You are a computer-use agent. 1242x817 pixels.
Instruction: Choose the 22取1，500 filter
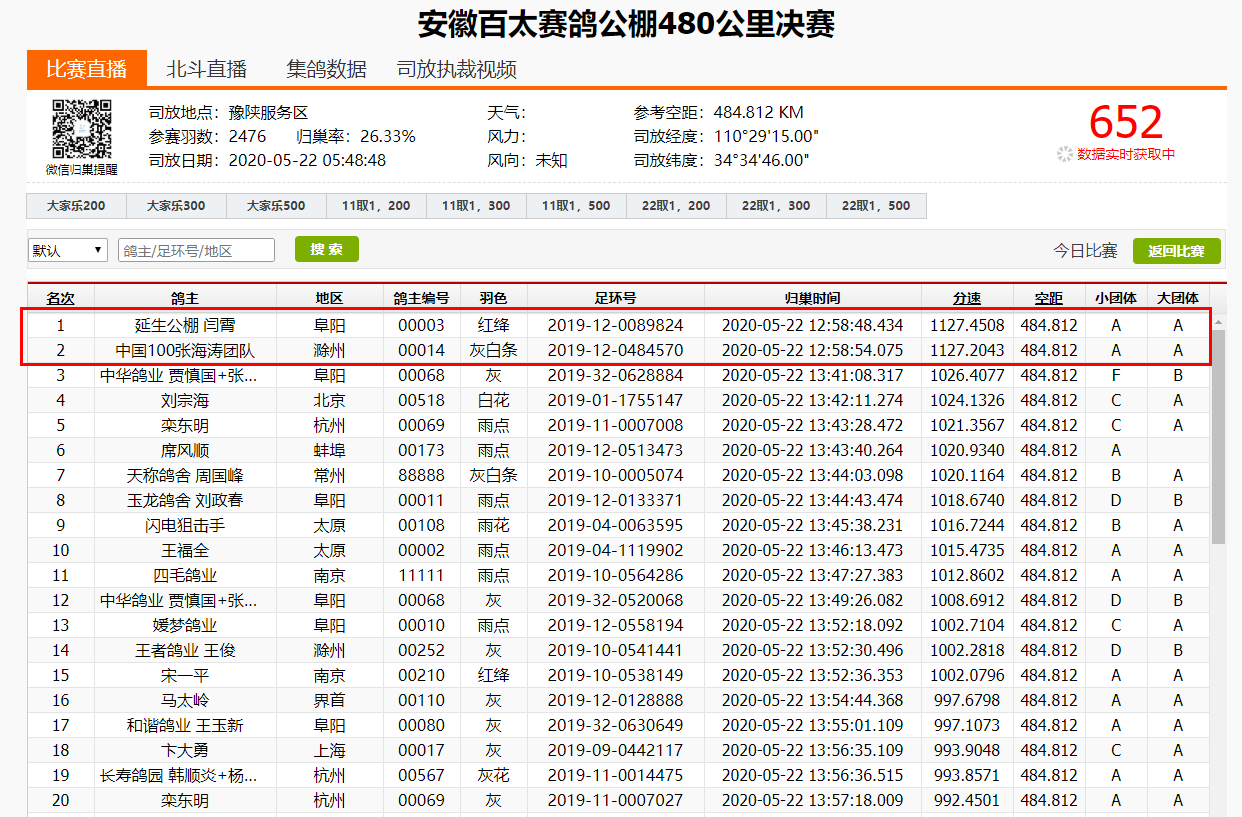(876, 206)
